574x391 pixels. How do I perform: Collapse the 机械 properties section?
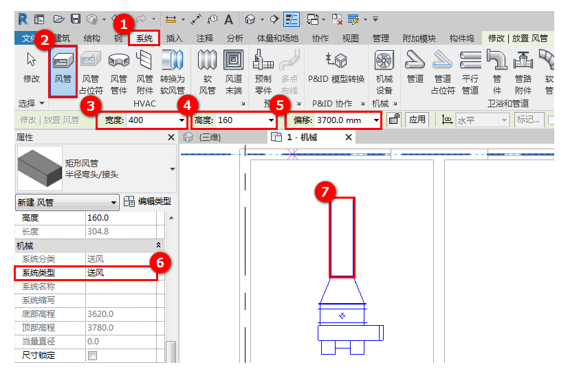tap(159, 245)
